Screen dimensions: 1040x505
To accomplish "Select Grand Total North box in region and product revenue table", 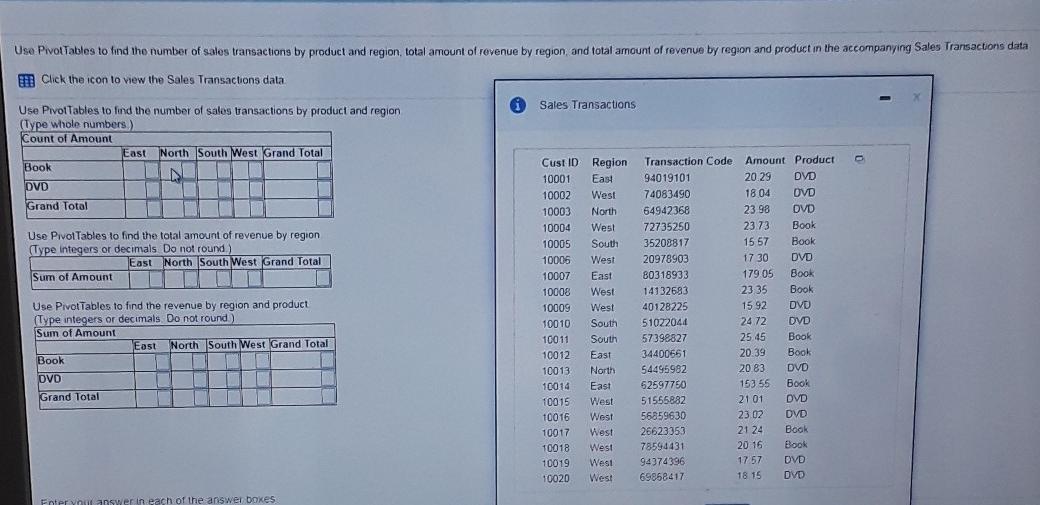I will click(201, 397).
